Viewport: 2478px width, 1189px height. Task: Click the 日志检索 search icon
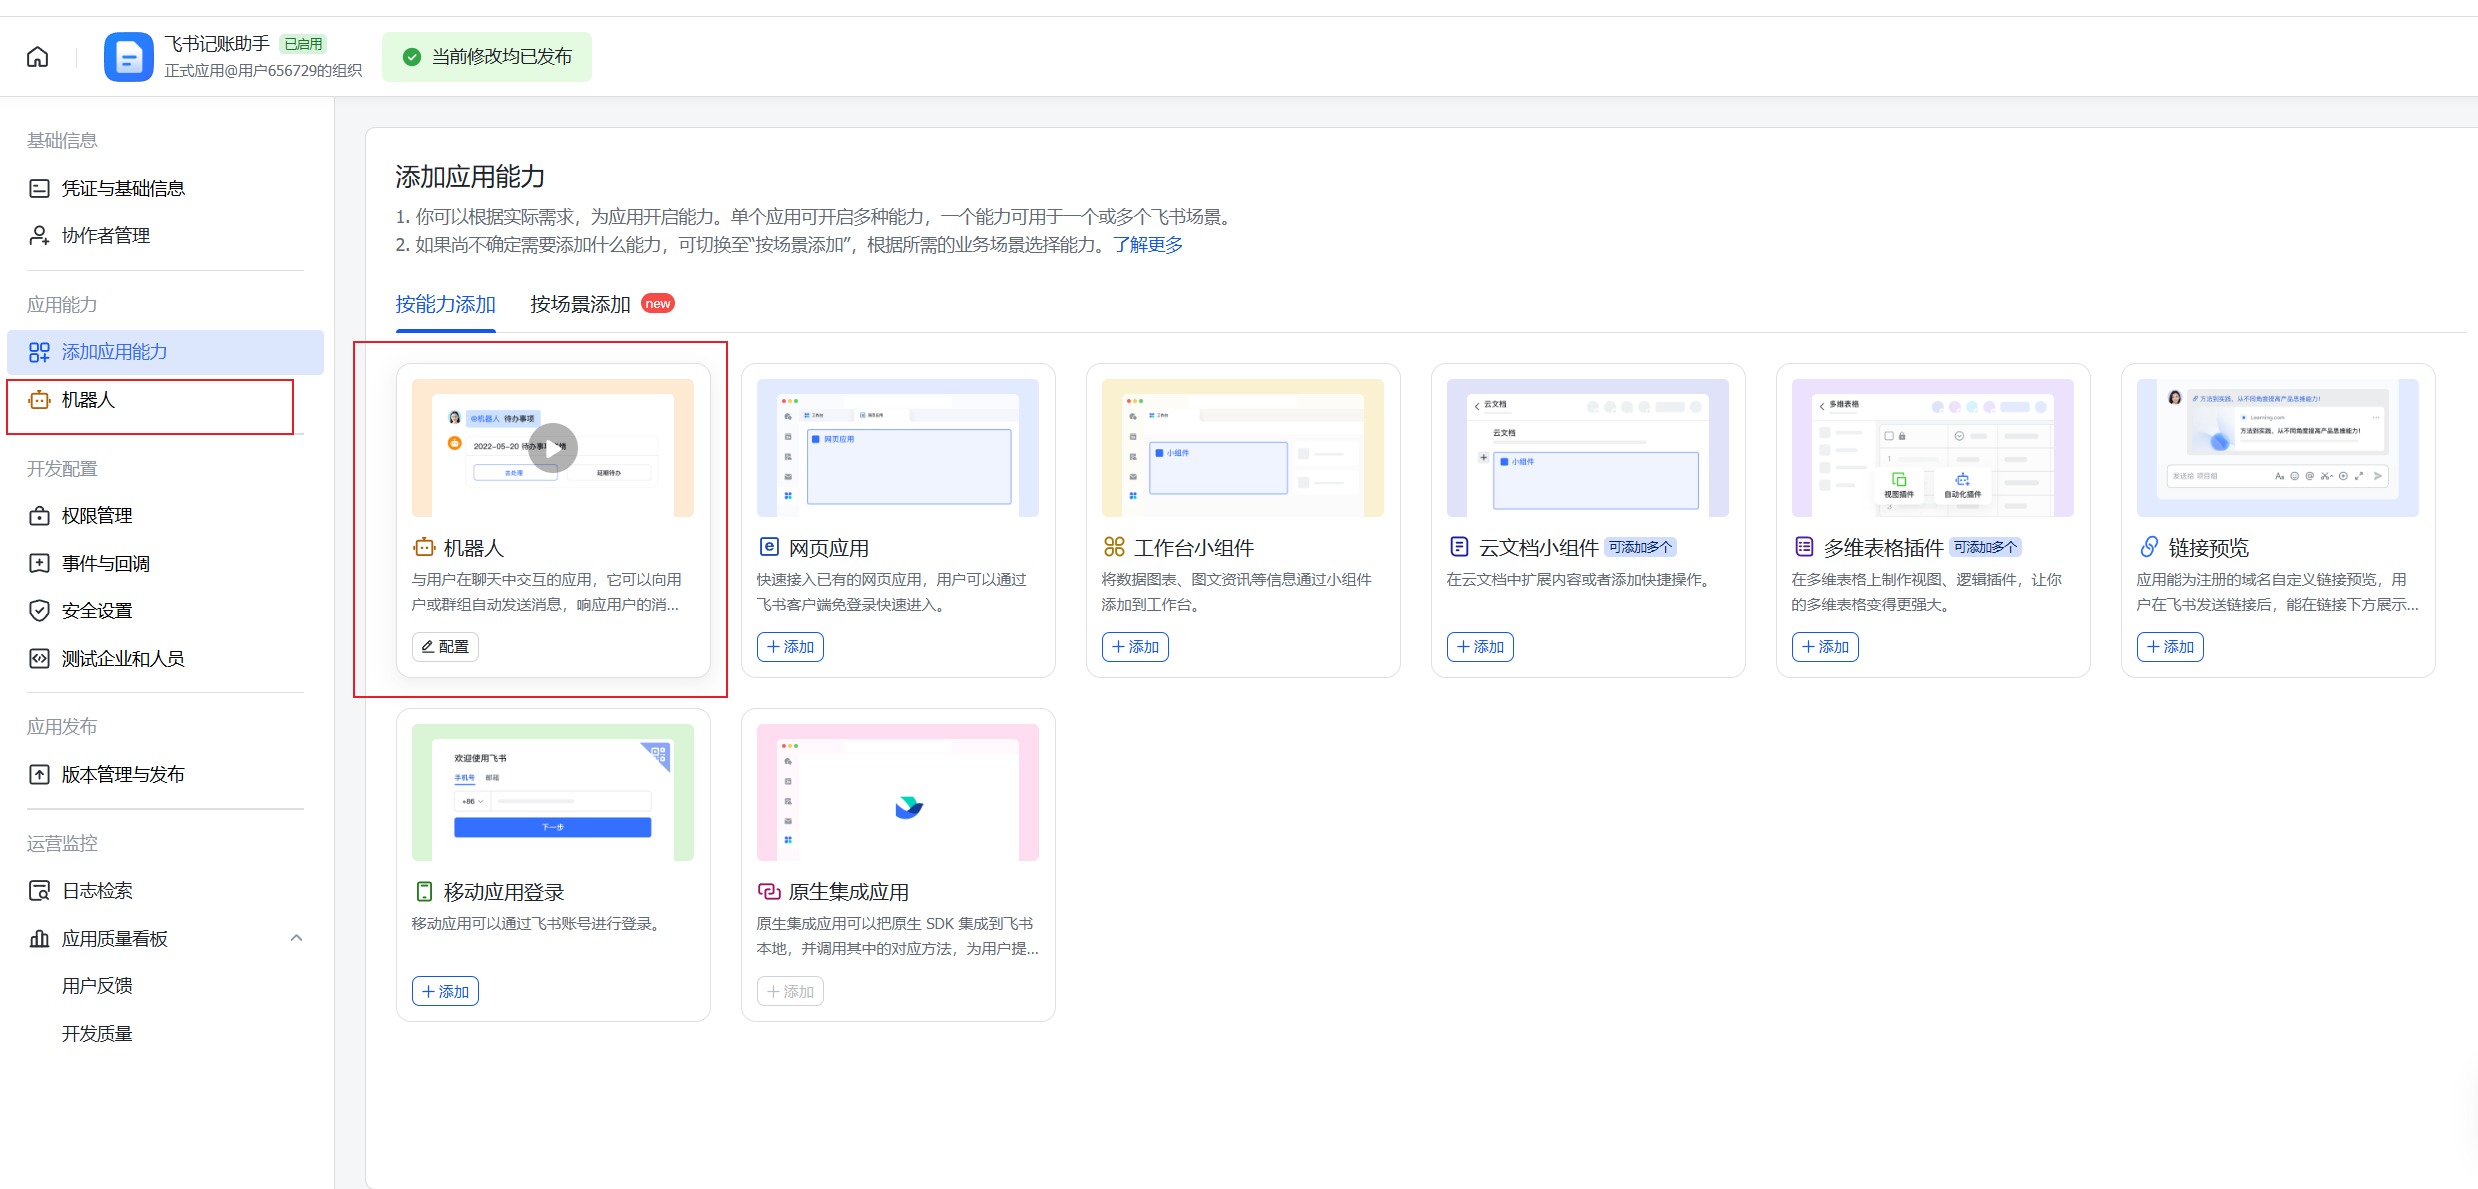39,890
